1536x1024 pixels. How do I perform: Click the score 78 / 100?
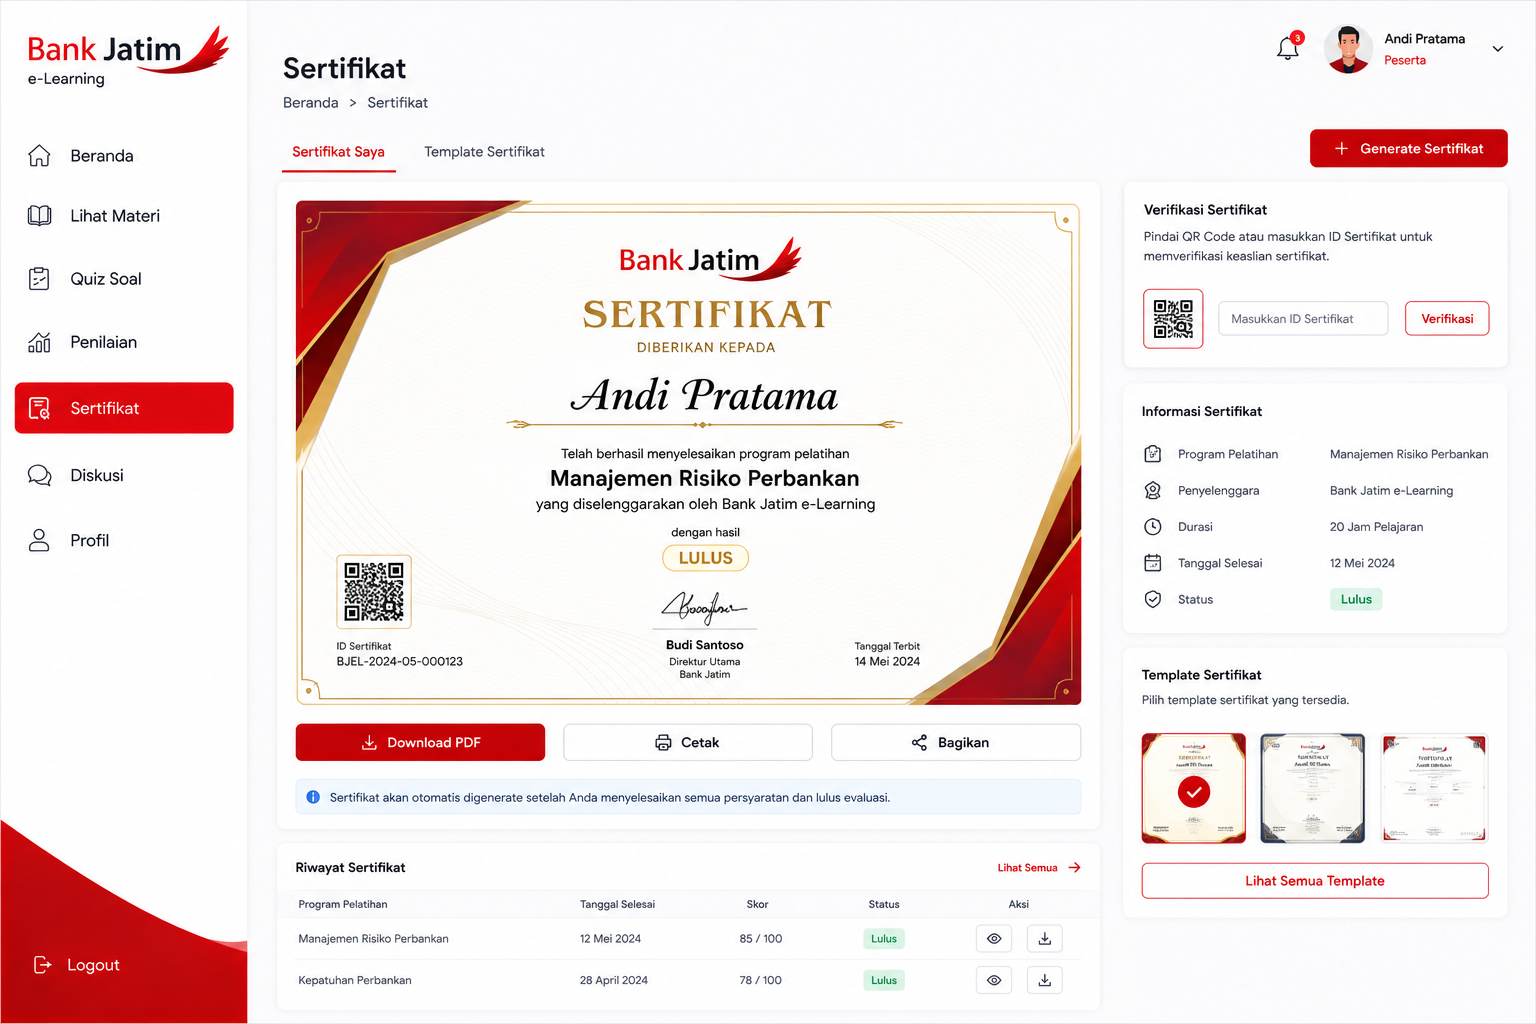(x=761, y=981)
